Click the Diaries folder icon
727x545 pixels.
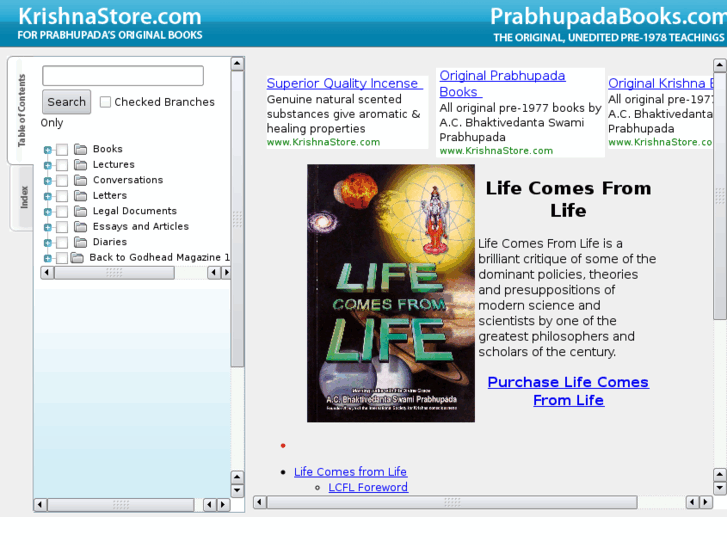click(x=81, y=242)
